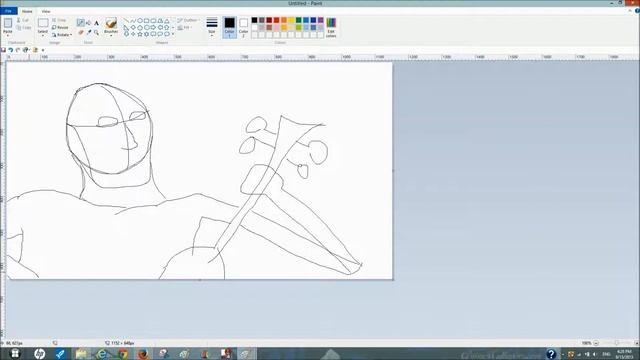Choose the Triangle shape

pyautogui.click(x=167, y=20)
